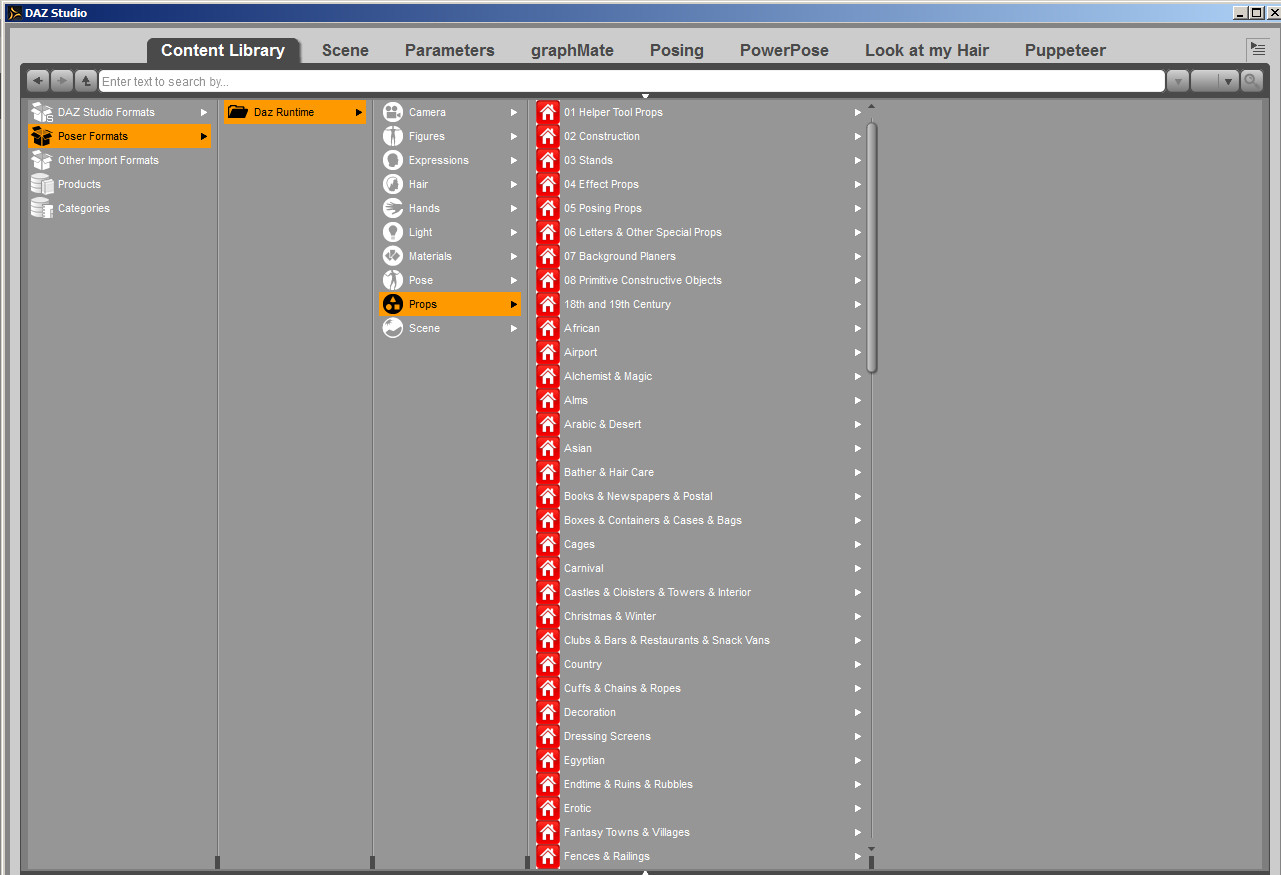Expand the Airport folder arrow
Image resolution: width=1281 pixels, height=875 pixels.
(858, 352)
